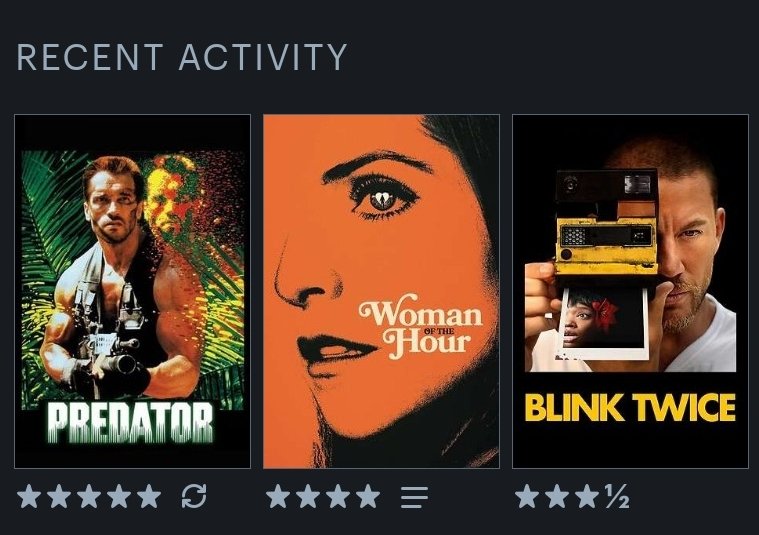
Task: Click the first star under Woman of the Hour
Action: pos(278,496)
